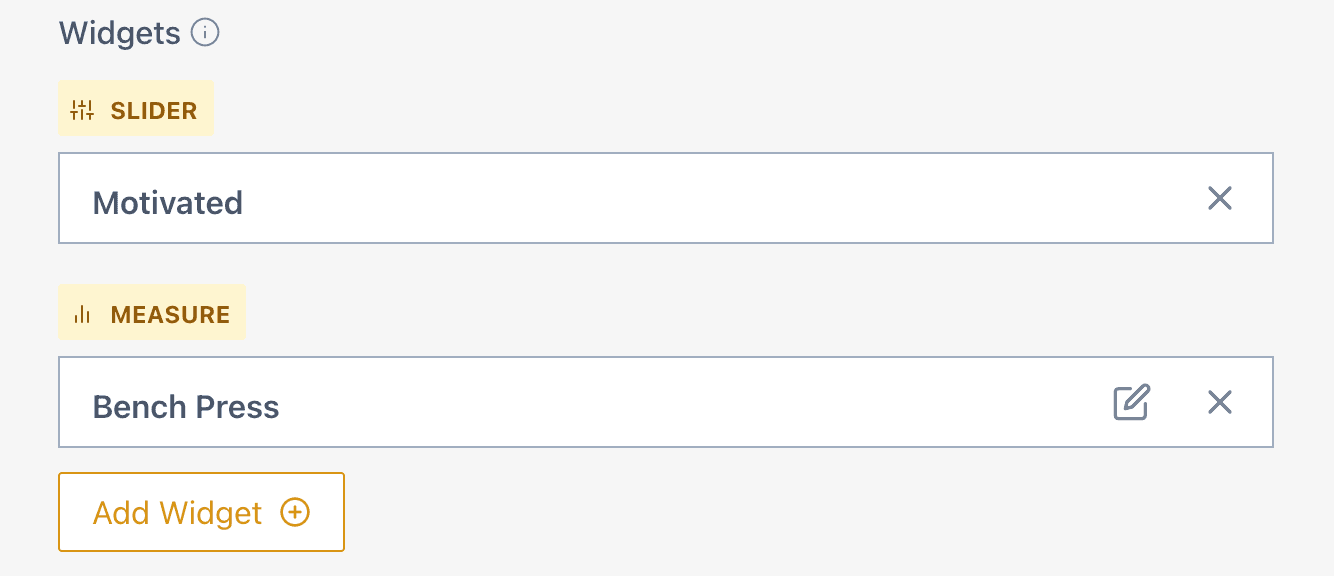Click the slider icon in SLIDER badge
Image resolution: width=1334 pixels, height=576 pixels.
pyautogui.click(x=82, y=110)
